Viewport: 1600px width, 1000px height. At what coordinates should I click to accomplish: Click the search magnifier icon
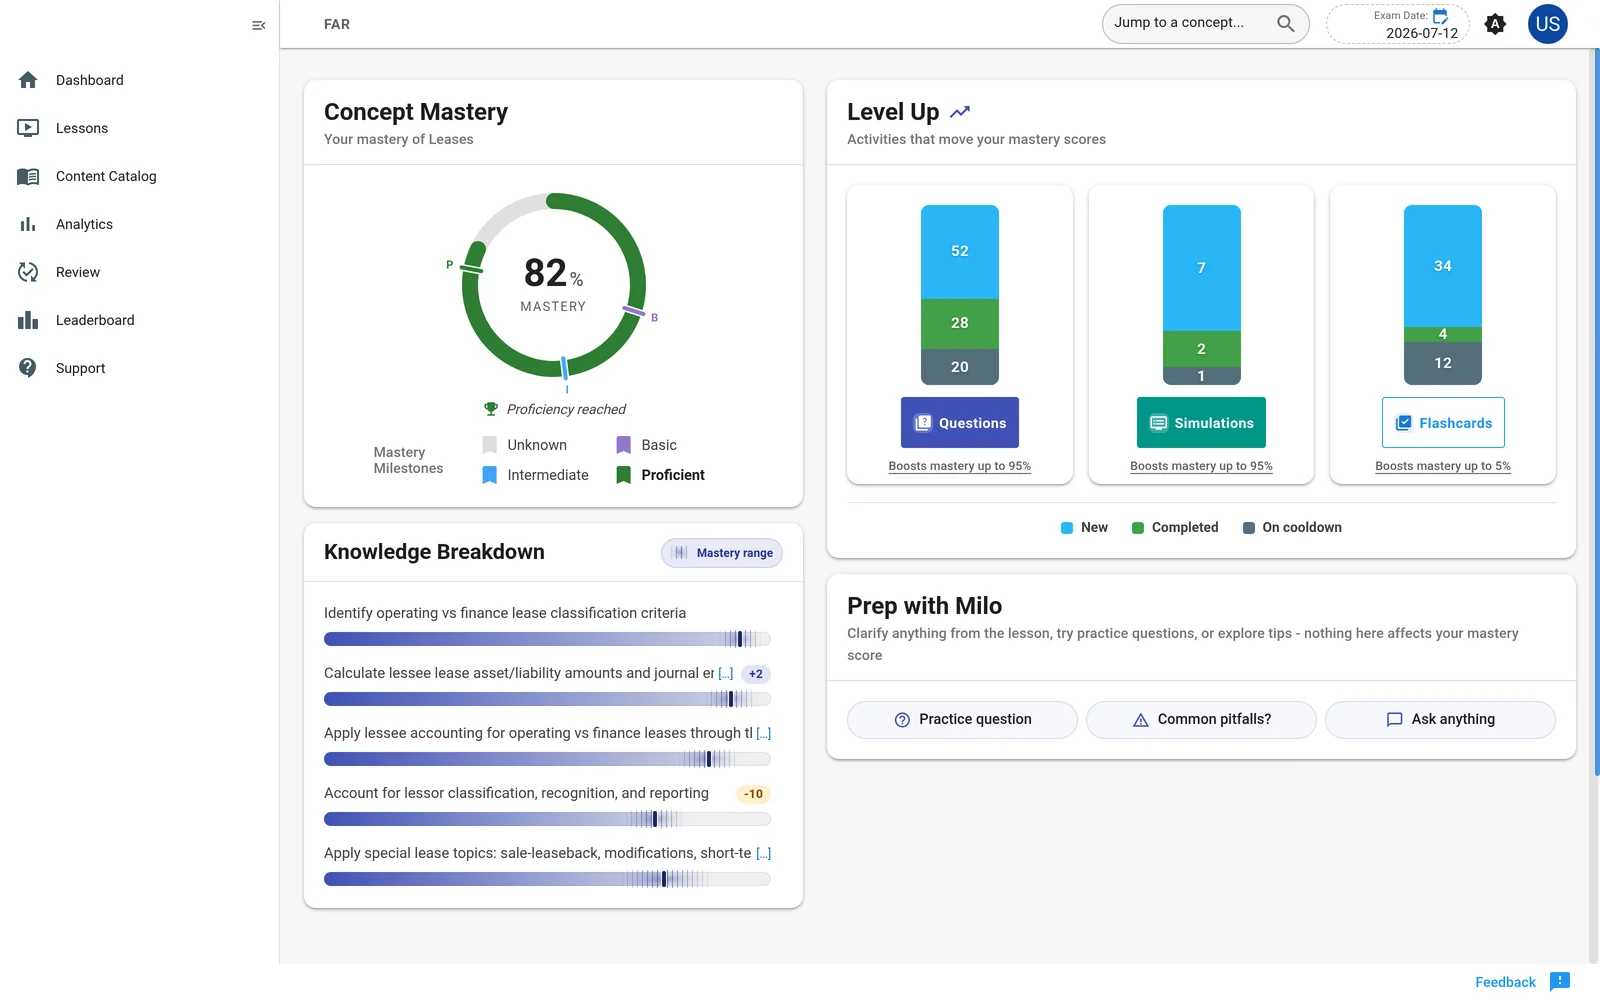pos(1286,23)
